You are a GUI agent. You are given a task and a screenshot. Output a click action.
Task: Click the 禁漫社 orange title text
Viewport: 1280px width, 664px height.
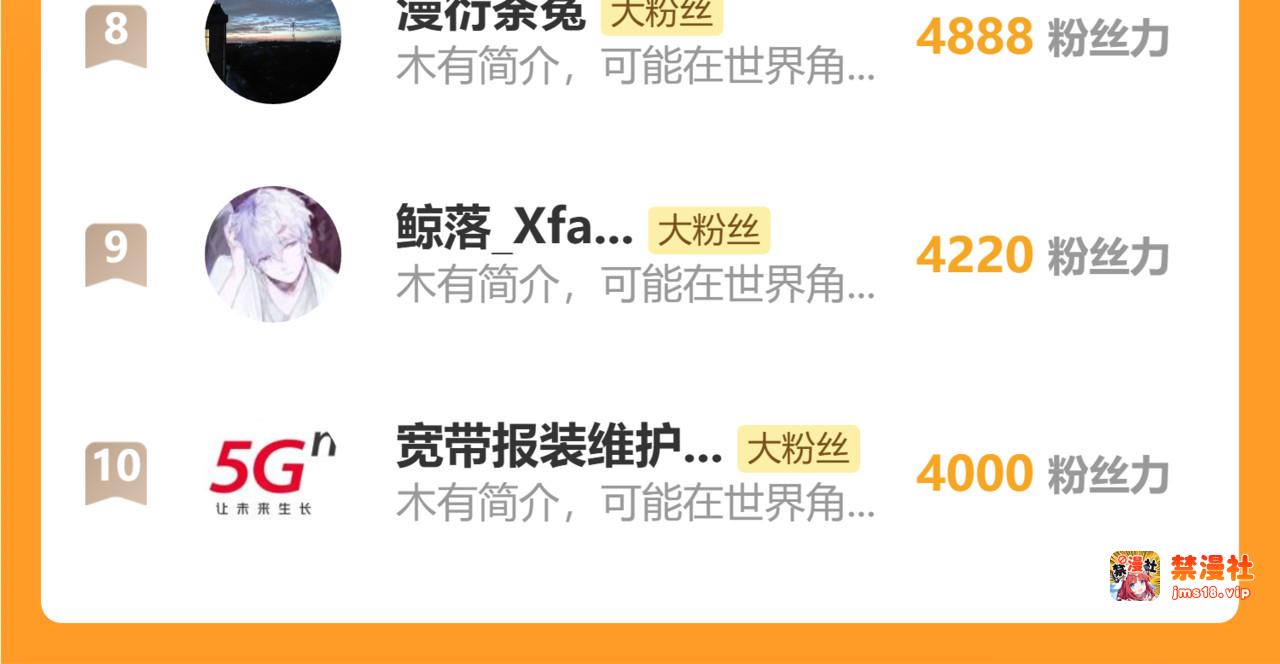click(1212, 568)
